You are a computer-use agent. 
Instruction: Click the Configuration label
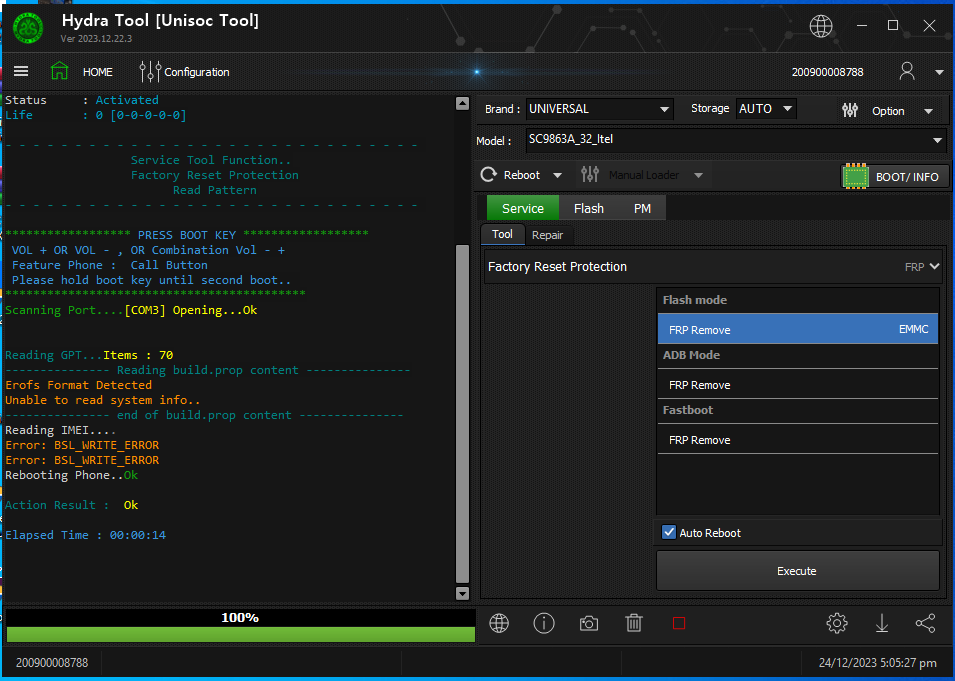pyautogui.click(x=197, y=72)
